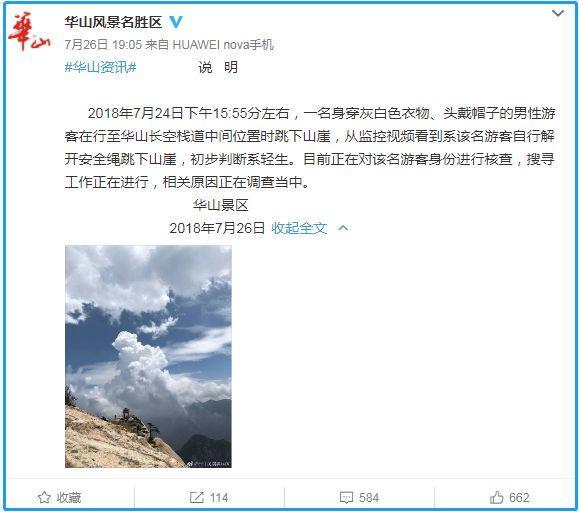This screenshot has height=512, width=579.
Task: Click the star favorite icon
Action: (x=44, y=497)
